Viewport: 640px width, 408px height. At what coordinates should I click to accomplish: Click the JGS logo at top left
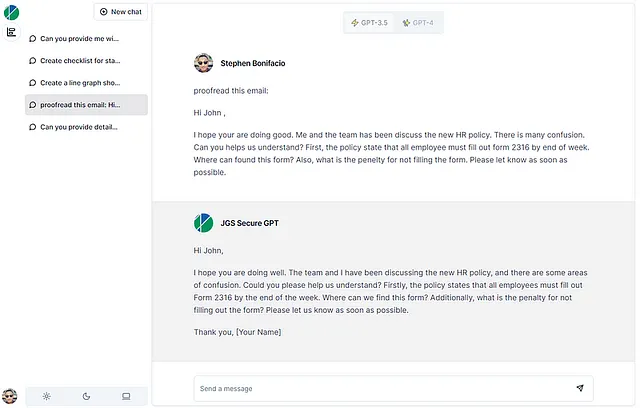[x=11, y=13]
